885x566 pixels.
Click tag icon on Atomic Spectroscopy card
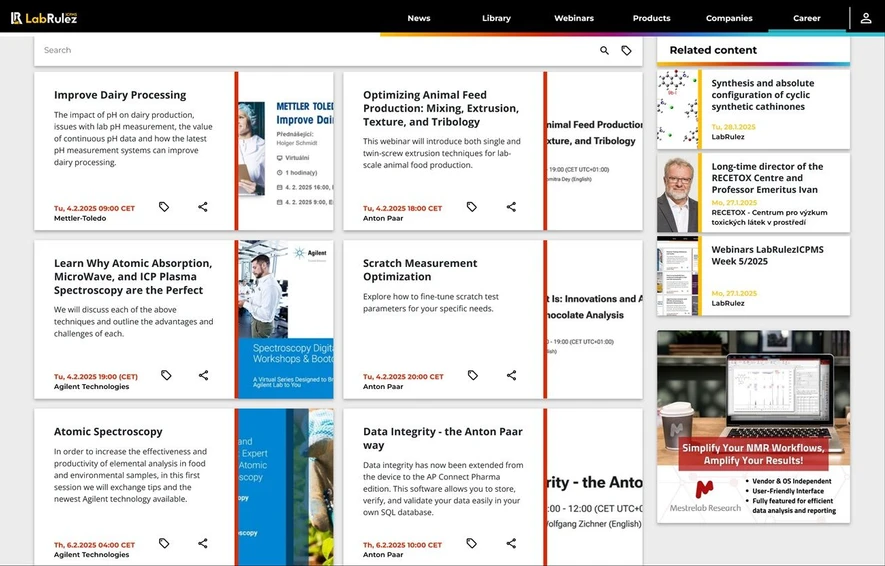164,543
